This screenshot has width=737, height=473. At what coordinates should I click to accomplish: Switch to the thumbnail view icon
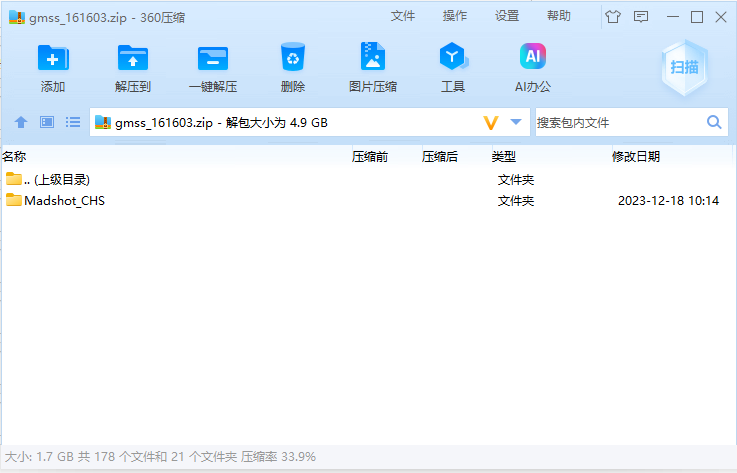pos(47,122)
